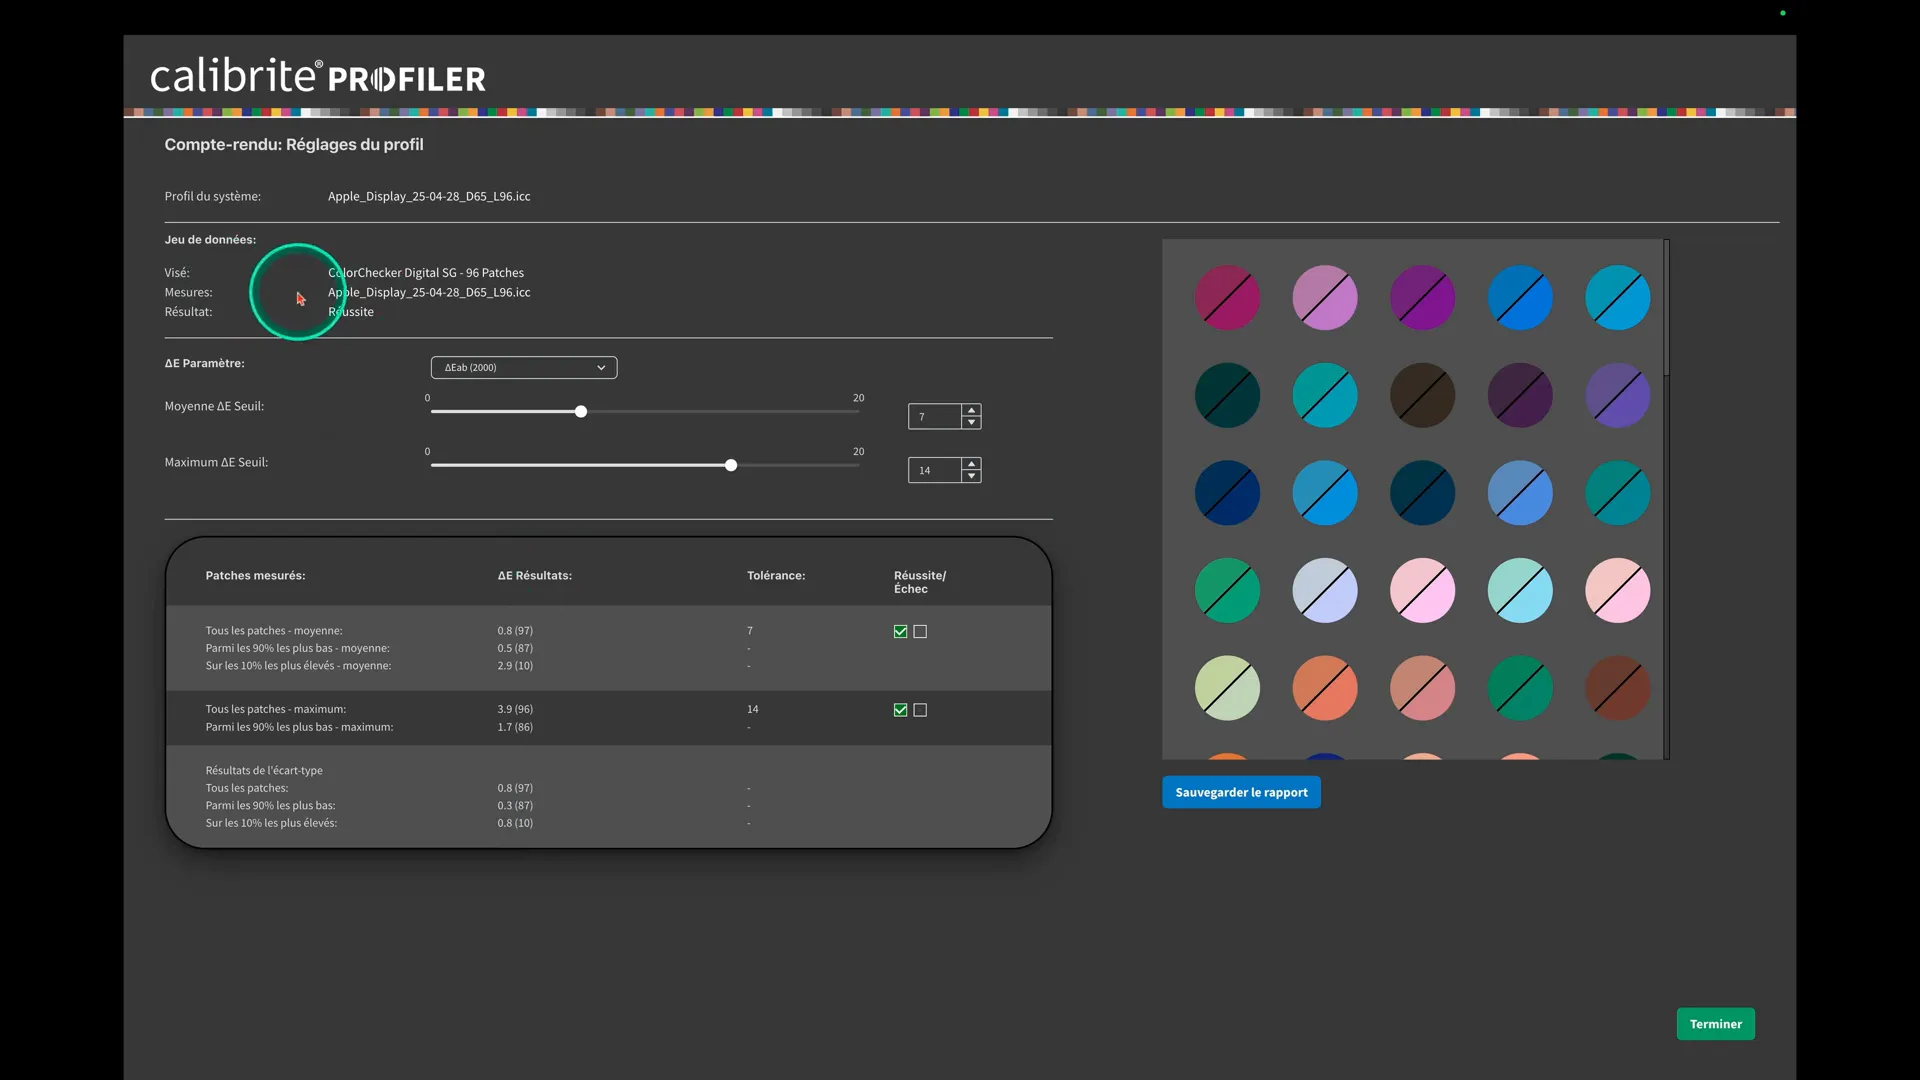Click profile name Apple_Display_25-04-28_D65_L96.icc beside Profil du système
This screenshot has width=1920, height=1080.
pos(429,197)
